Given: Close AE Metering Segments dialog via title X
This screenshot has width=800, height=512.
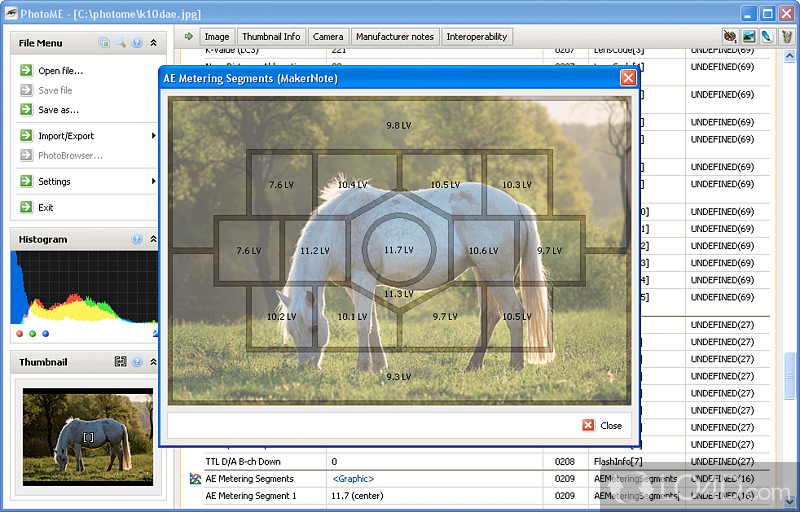Looking at the screenshot, I should pyautogui.click(x=628, y=78).
